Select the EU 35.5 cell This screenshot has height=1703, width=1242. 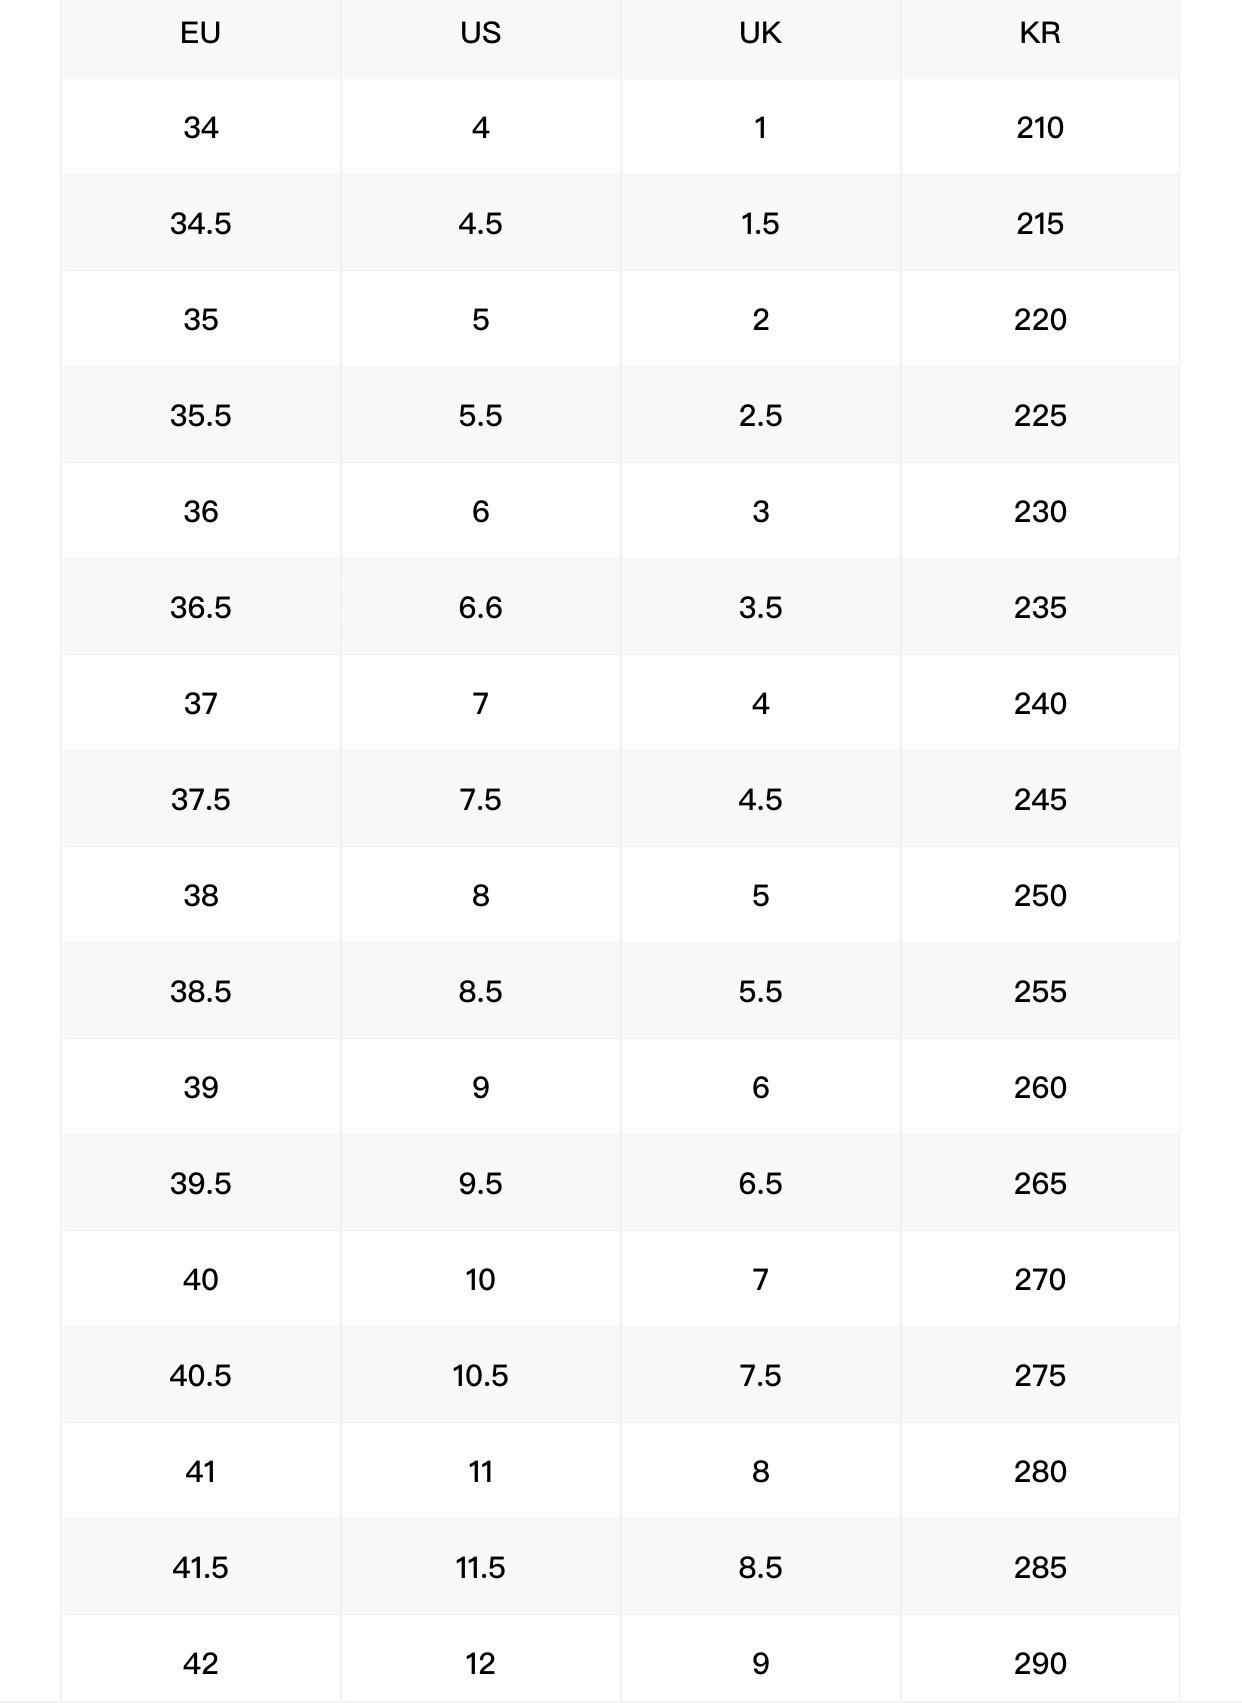tap(200, 415)
